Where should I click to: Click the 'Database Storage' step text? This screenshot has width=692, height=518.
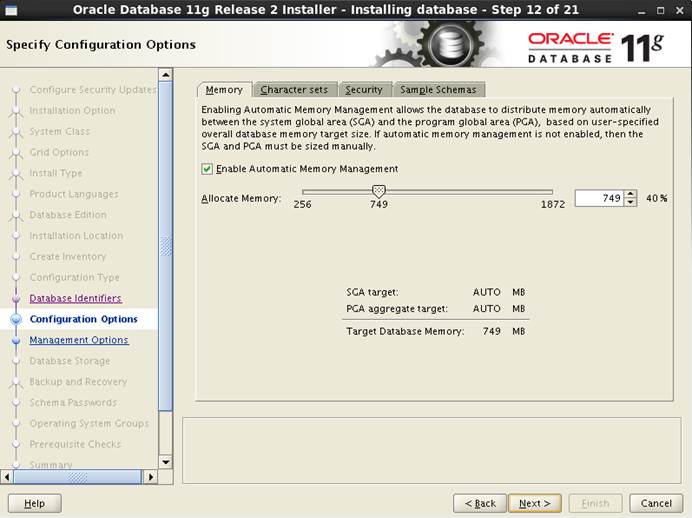(70, 361)
